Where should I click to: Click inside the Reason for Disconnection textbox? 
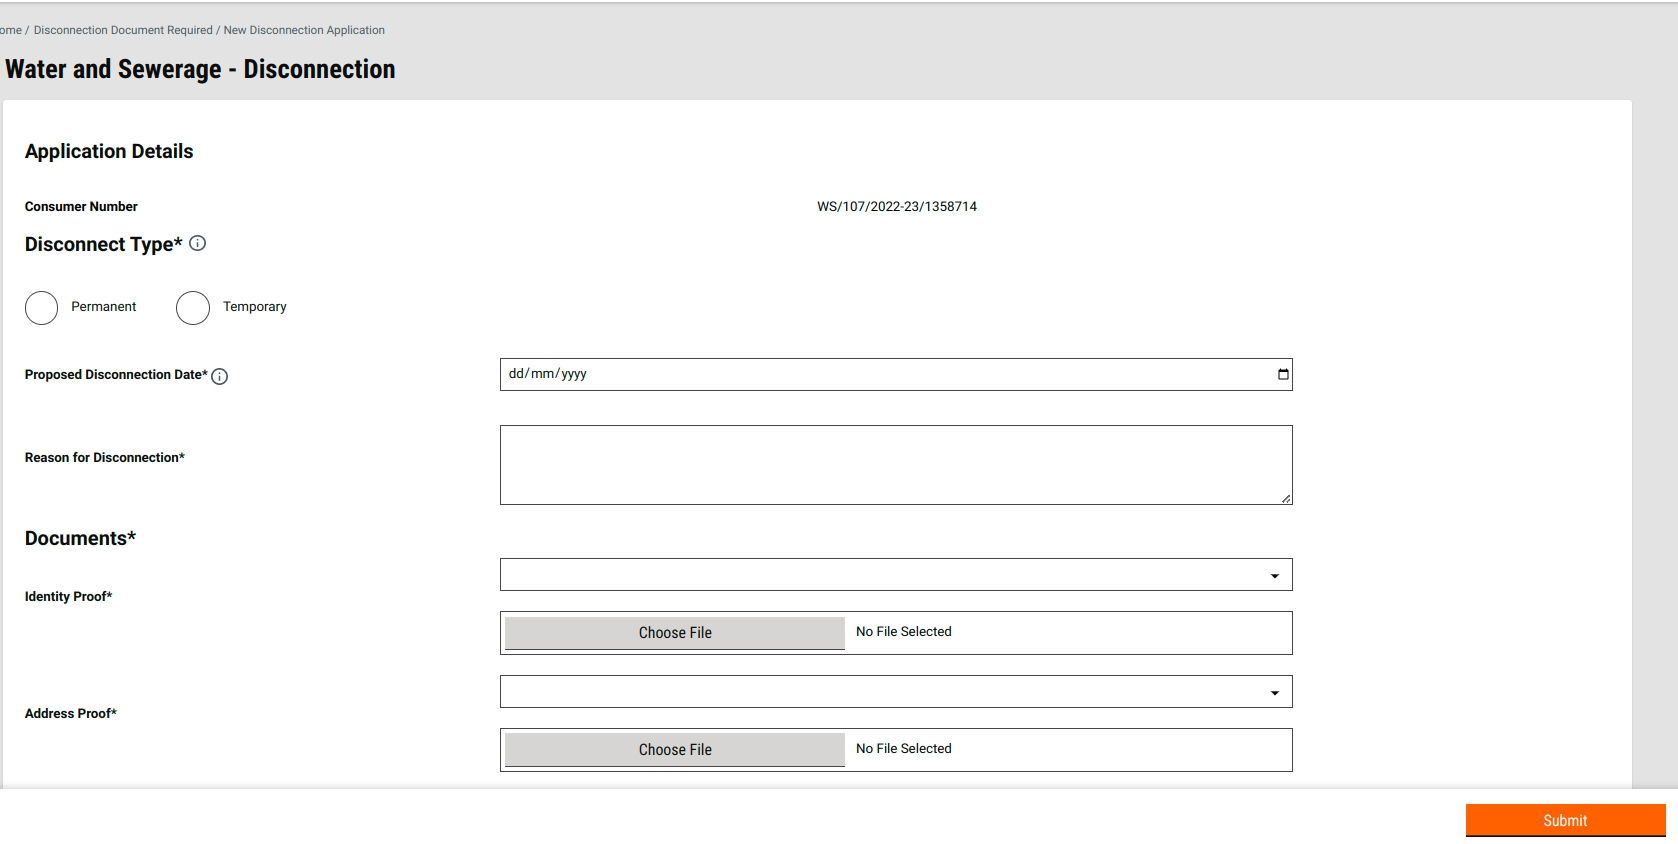895,465
